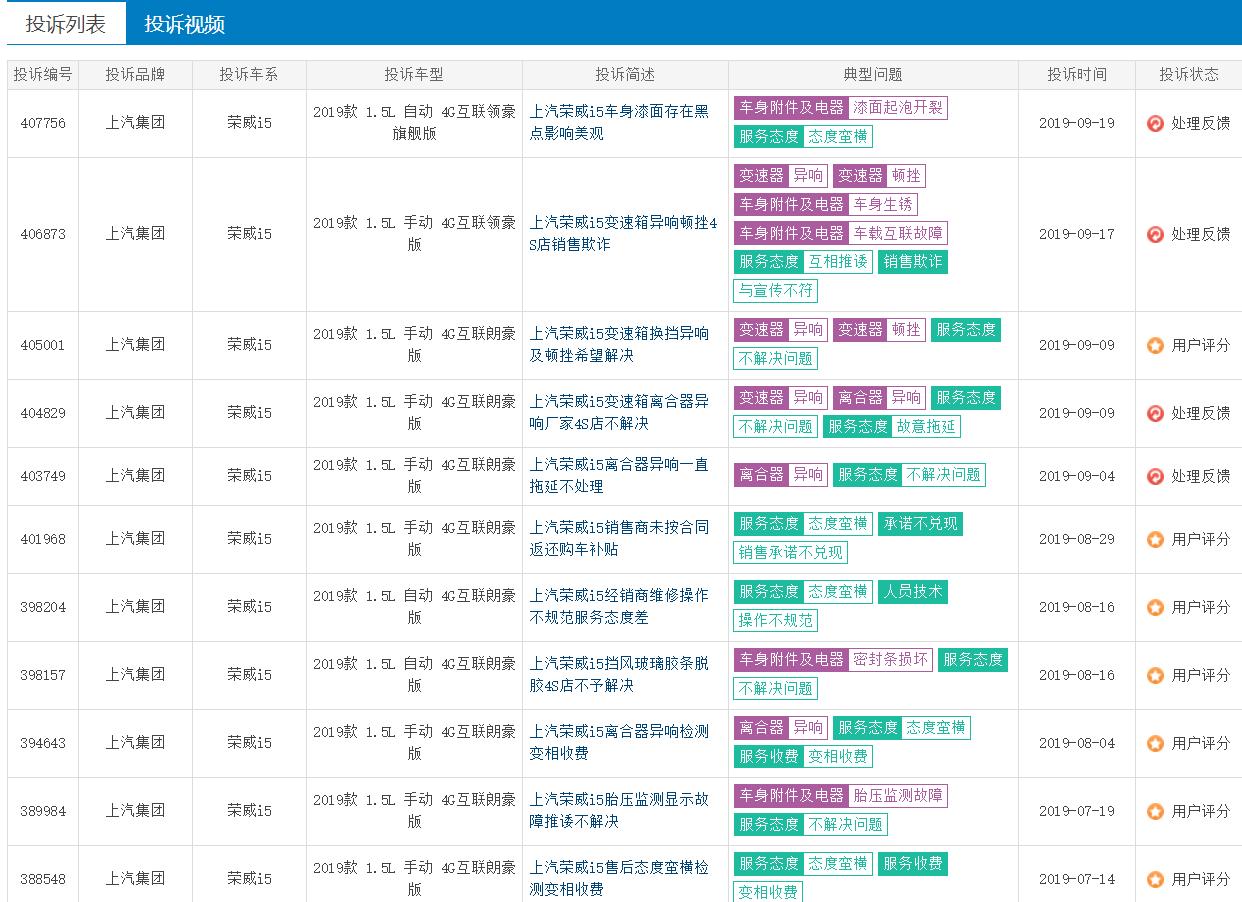Click the 投诉时间 column header

(x=1076, y=73)
